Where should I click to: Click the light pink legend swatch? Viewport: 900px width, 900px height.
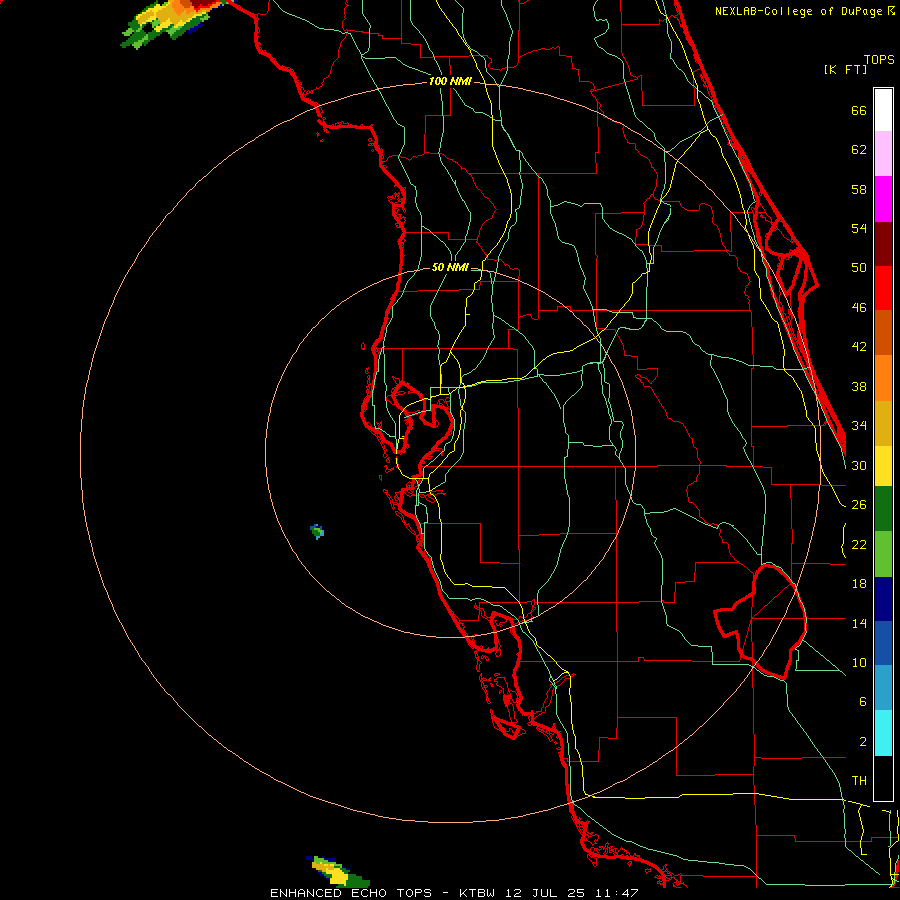883,154
